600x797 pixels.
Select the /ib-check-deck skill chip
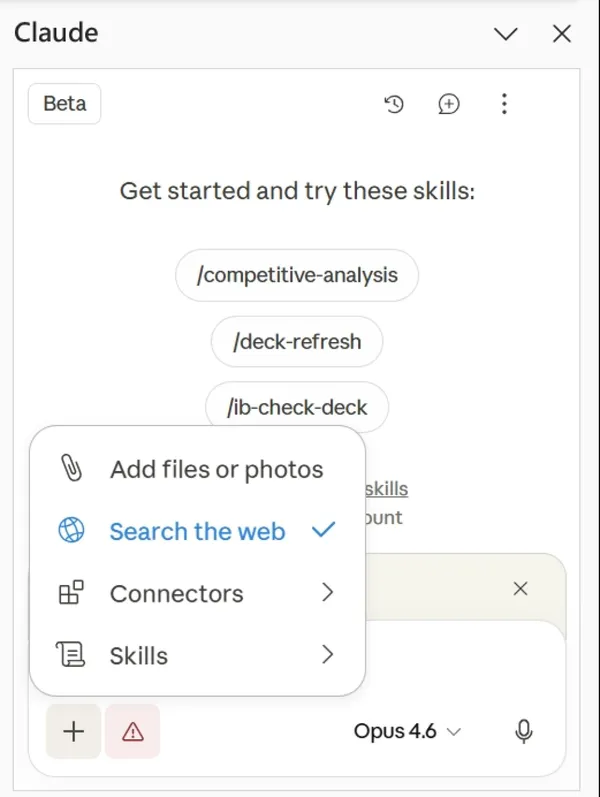tap(297, 407)
